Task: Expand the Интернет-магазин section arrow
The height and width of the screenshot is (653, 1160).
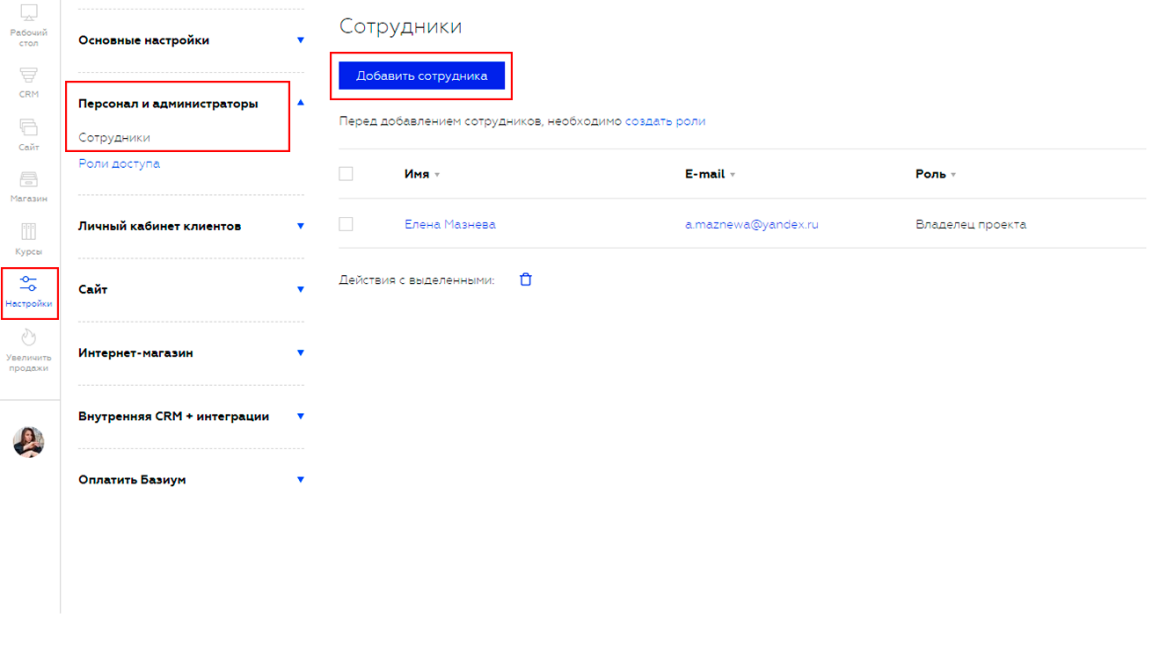Action: (x=300, y=353)
